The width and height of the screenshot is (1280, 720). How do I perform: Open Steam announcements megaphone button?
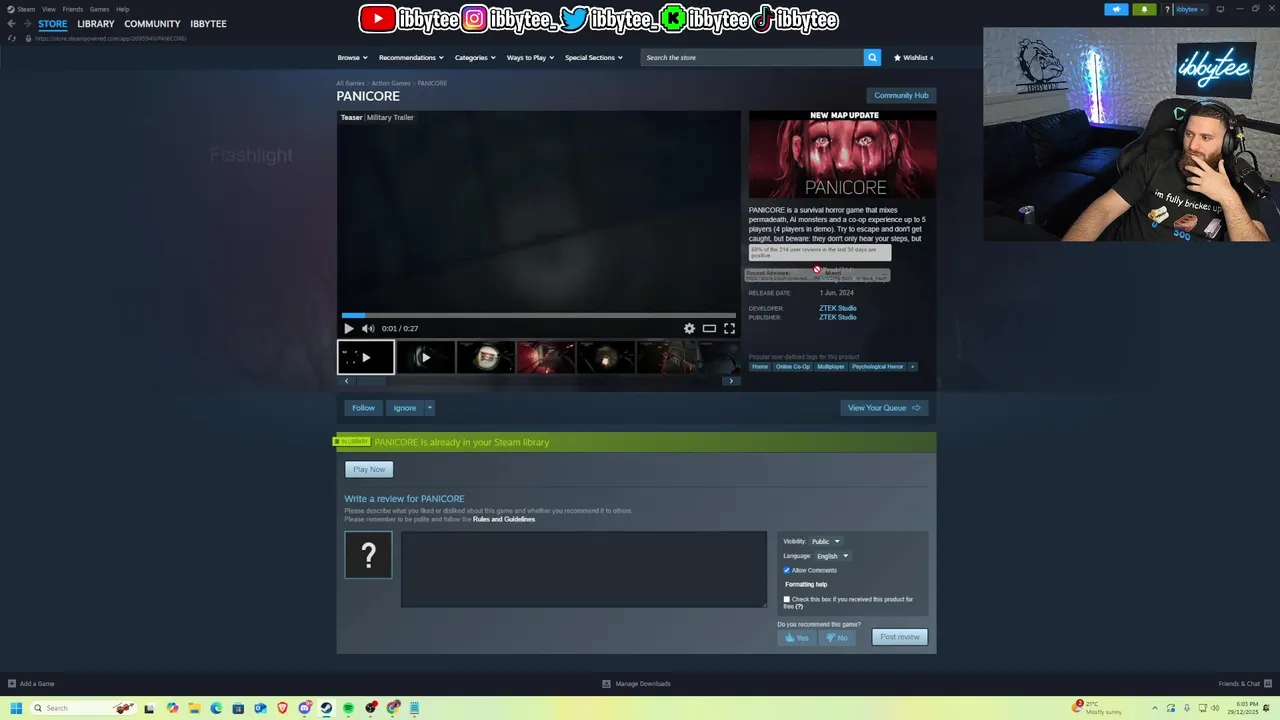1117,9
